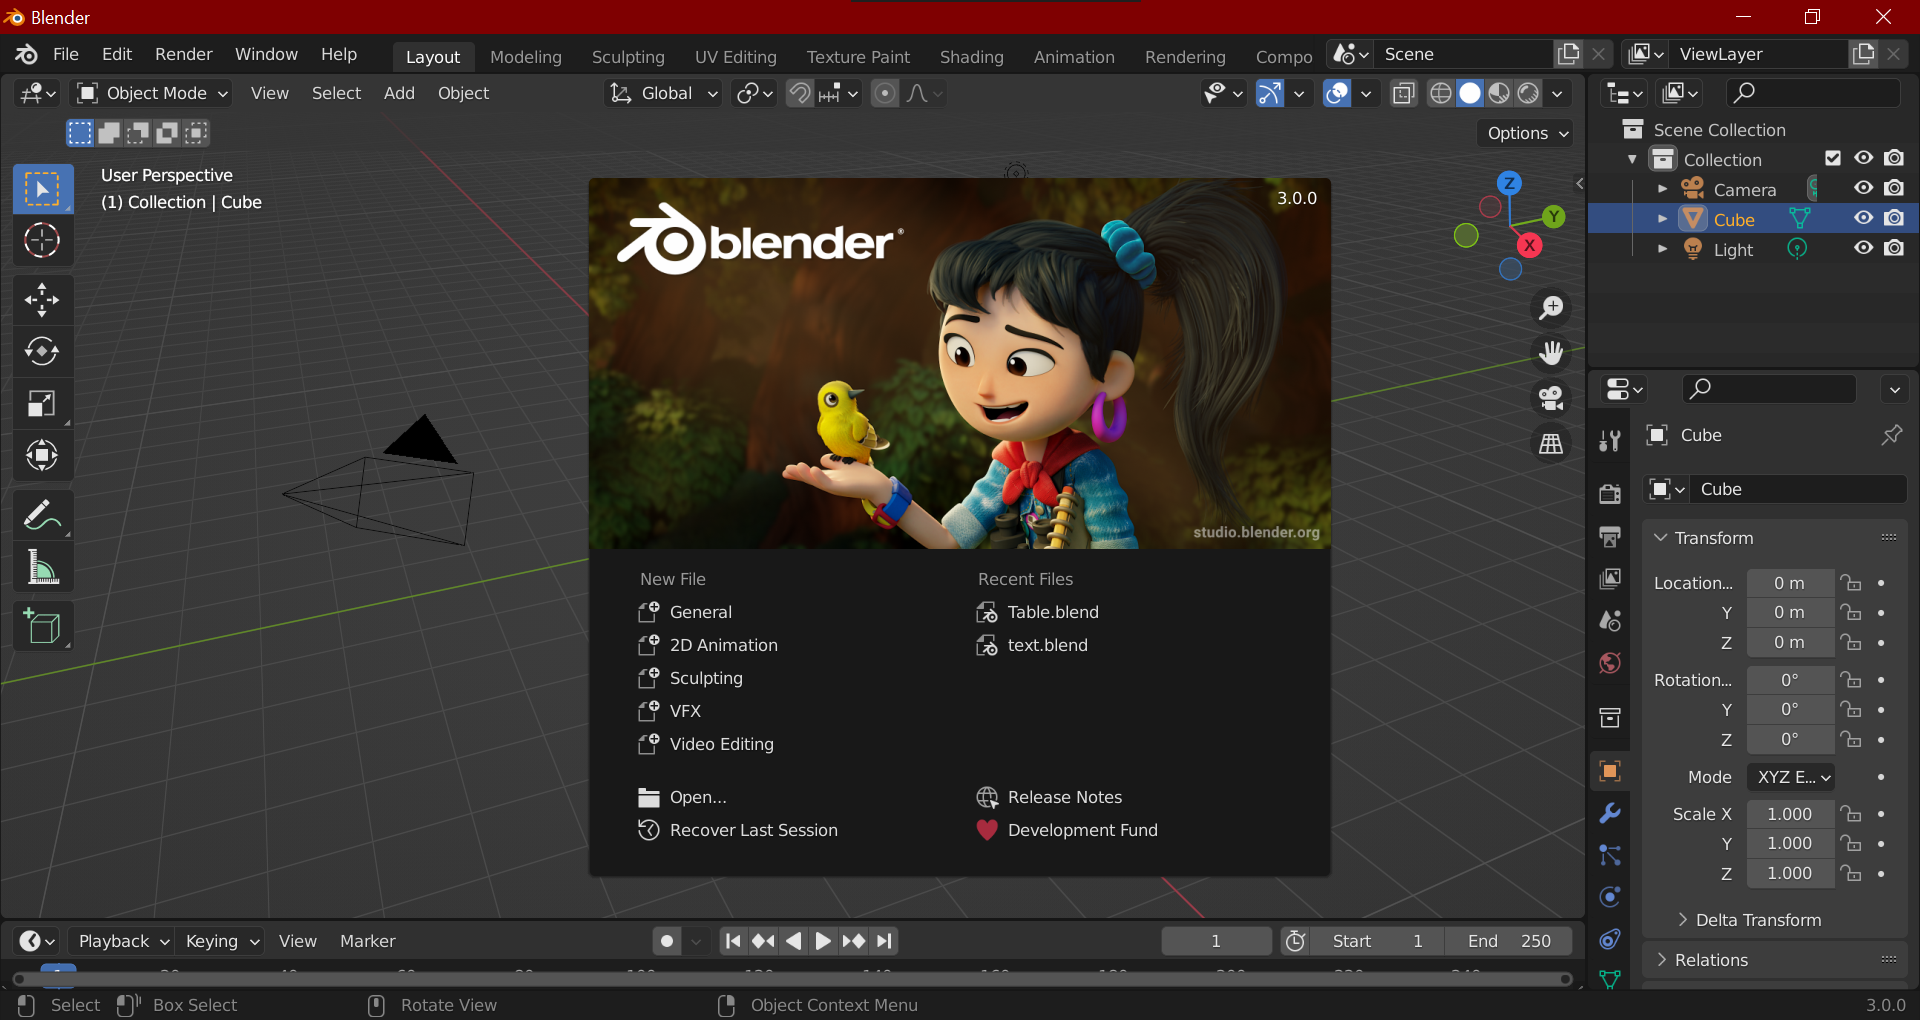
Task: Open the Scene properties tab
Action: [1610, 621]
